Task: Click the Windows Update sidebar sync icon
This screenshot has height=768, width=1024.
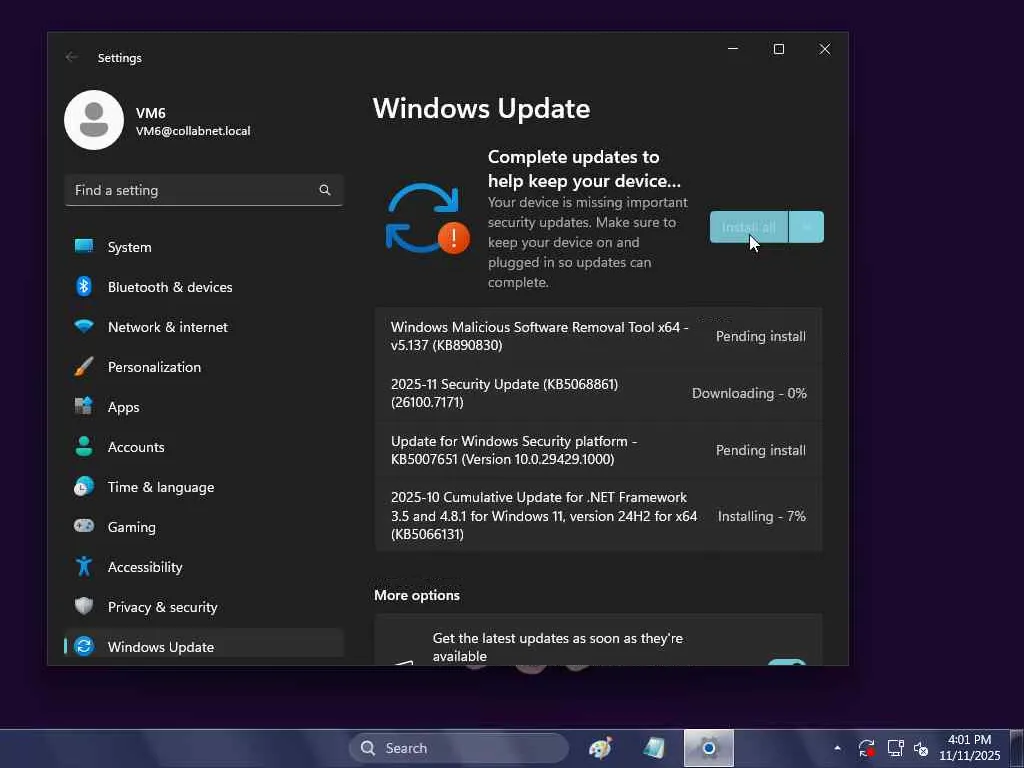Action: pyautogui.click(x=84, y=646)
